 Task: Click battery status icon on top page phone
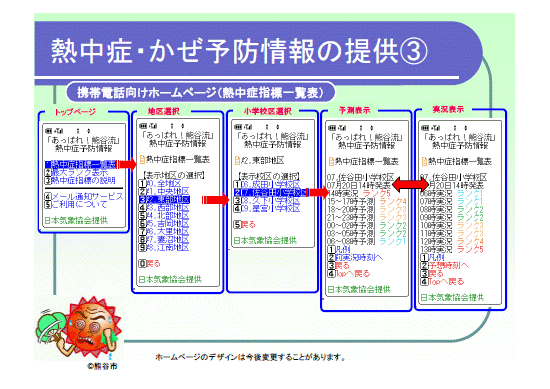click(48, 131)
